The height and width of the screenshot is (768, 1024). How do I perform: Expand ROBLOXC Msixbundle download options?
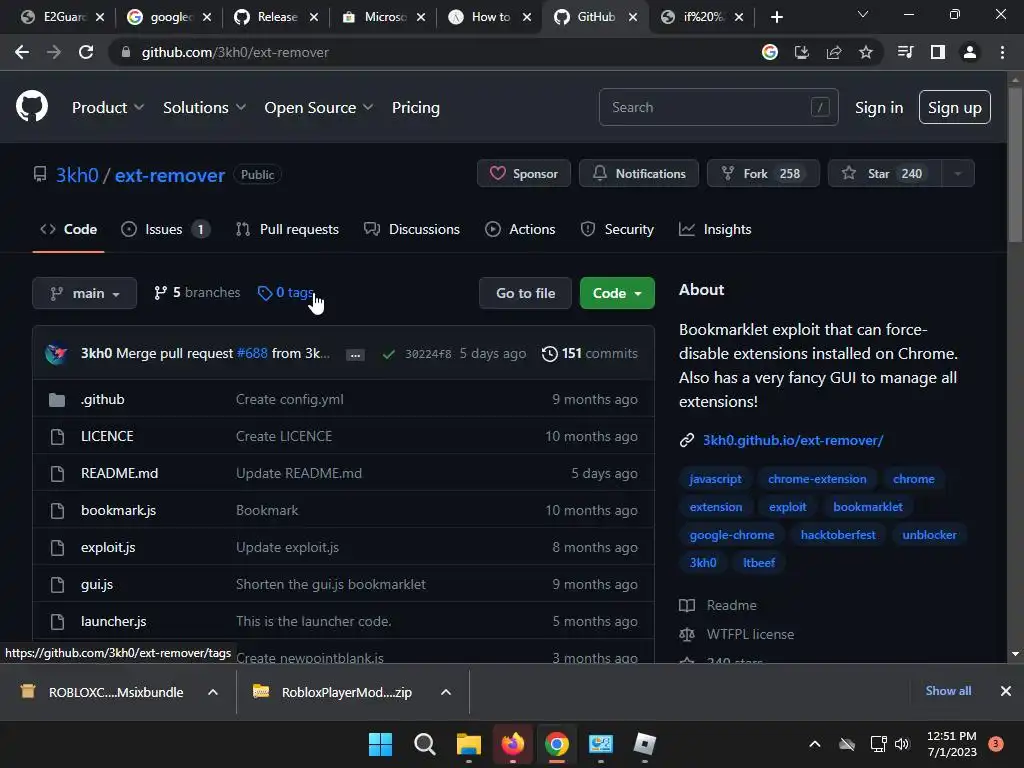tap(213, 692)
